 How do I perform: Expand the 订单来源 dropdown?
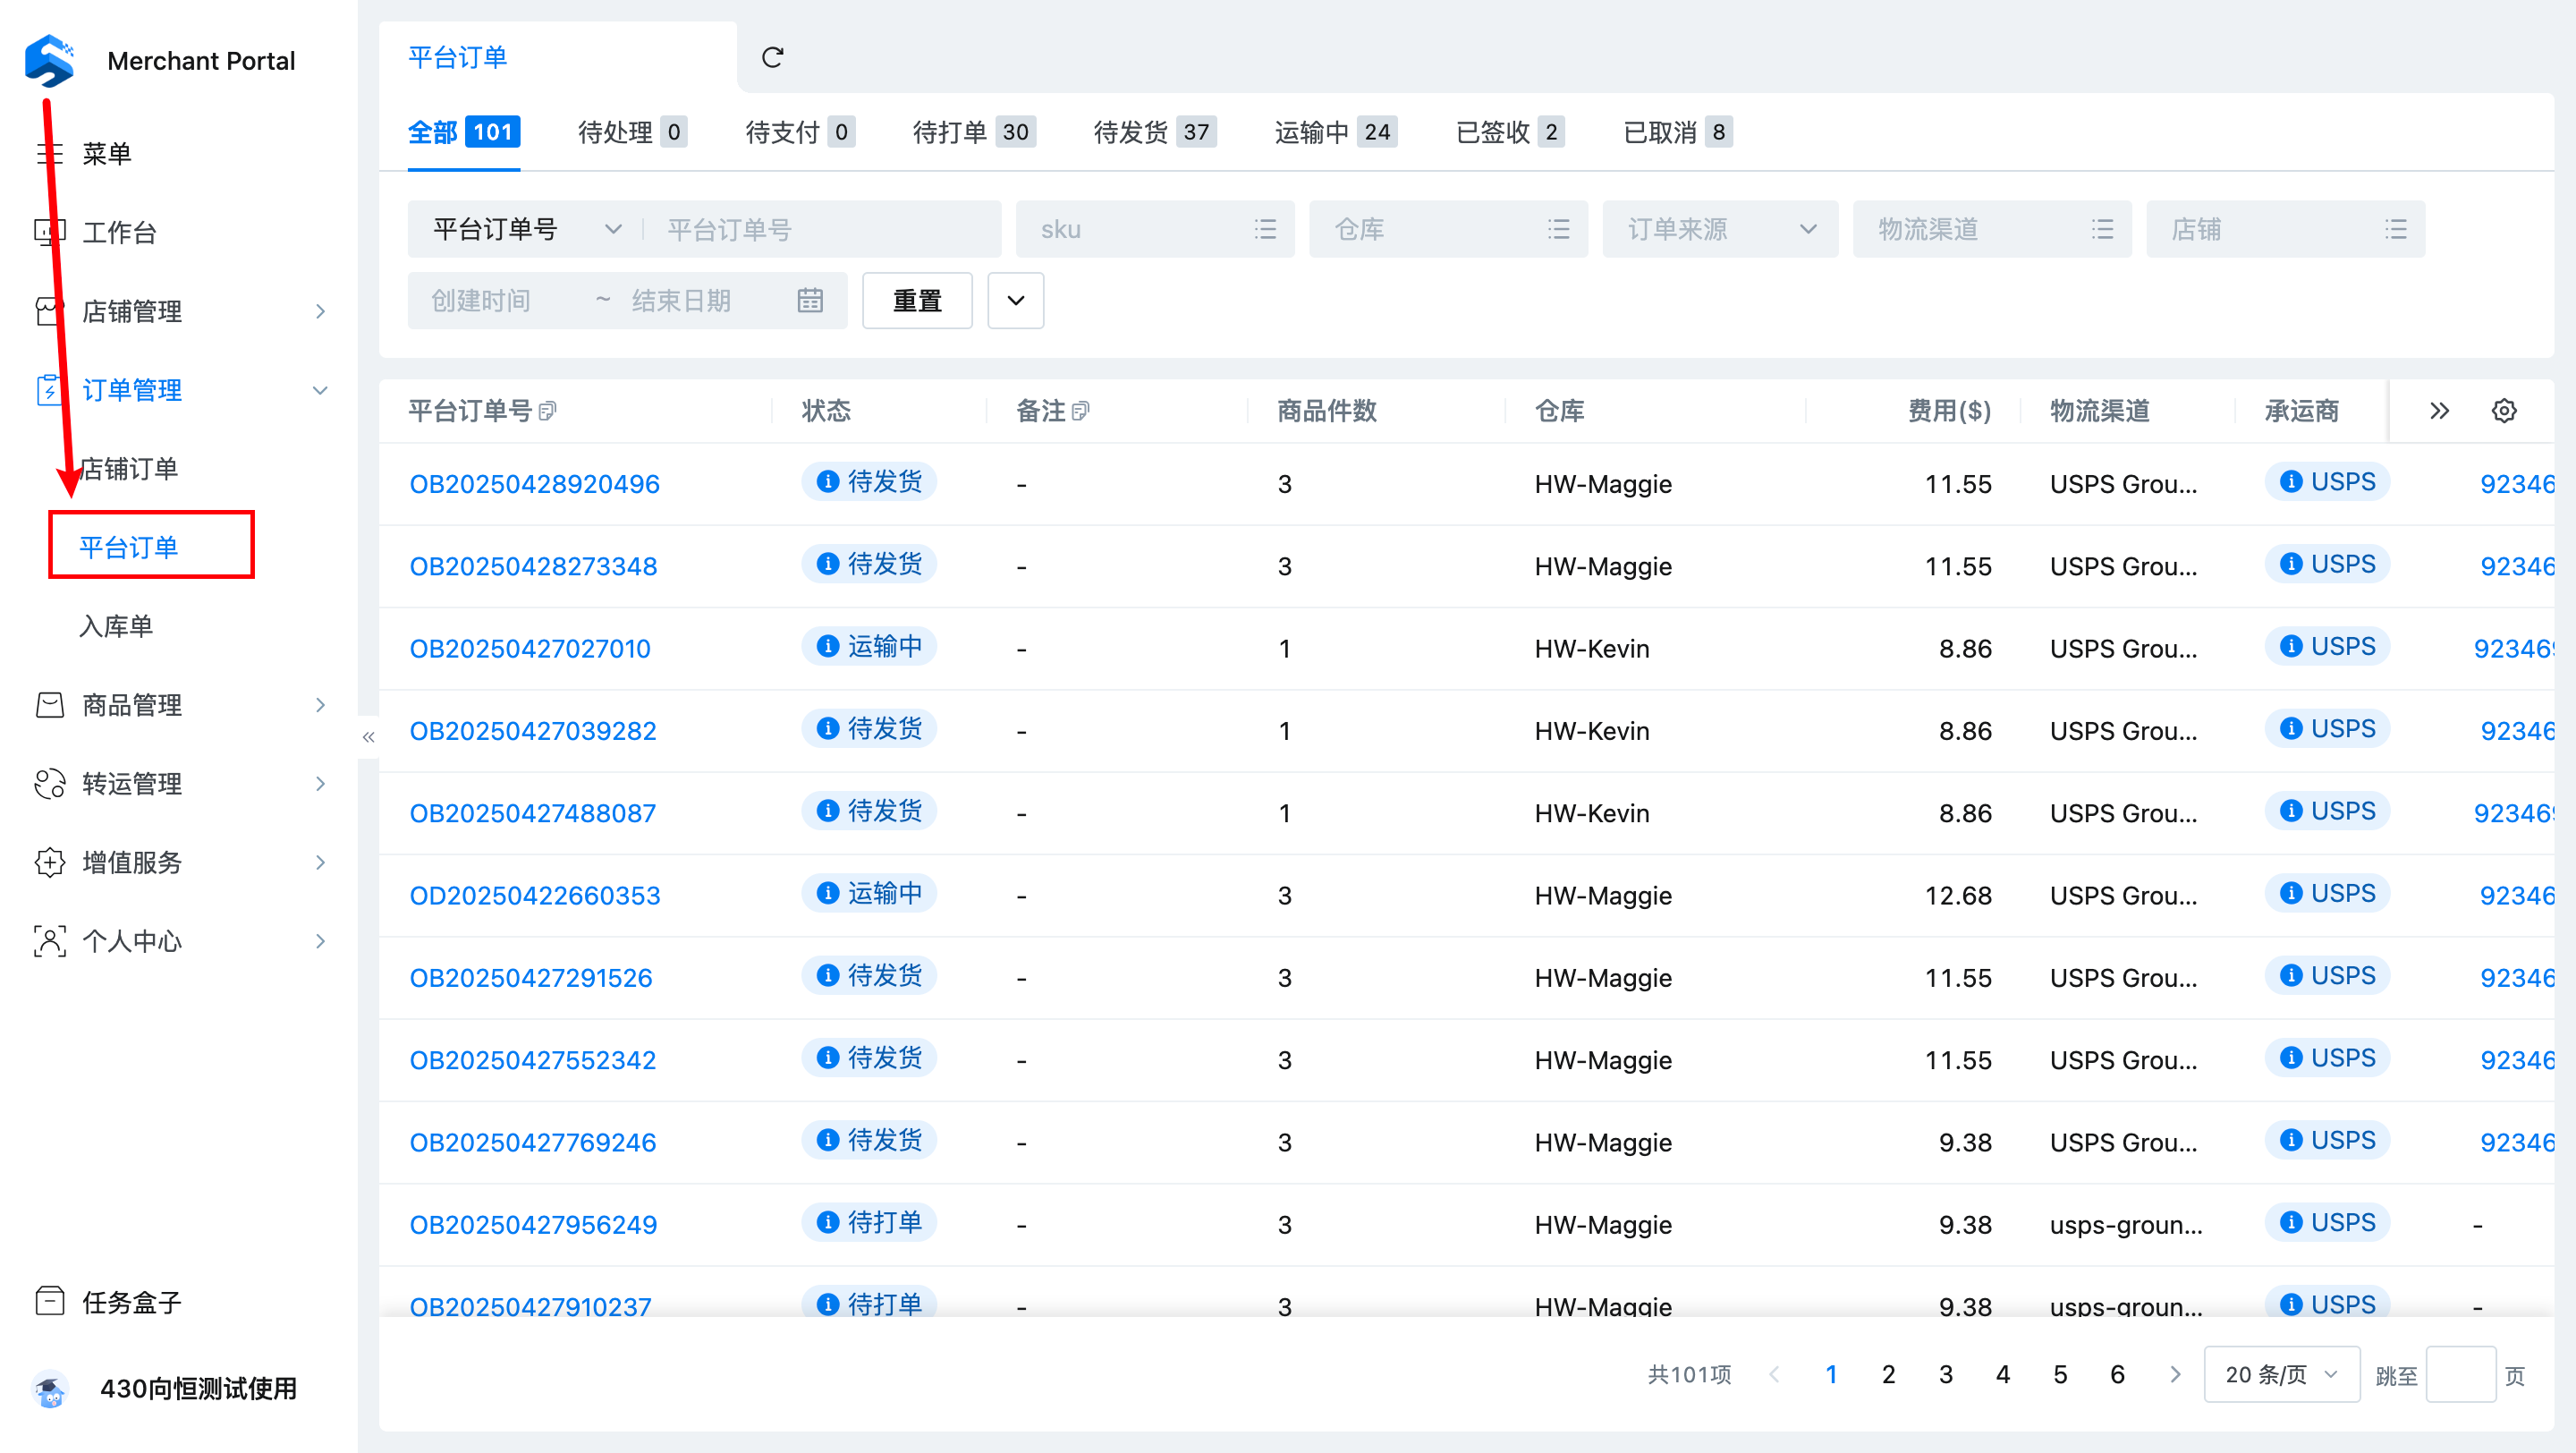click(x=1719, y=229)
